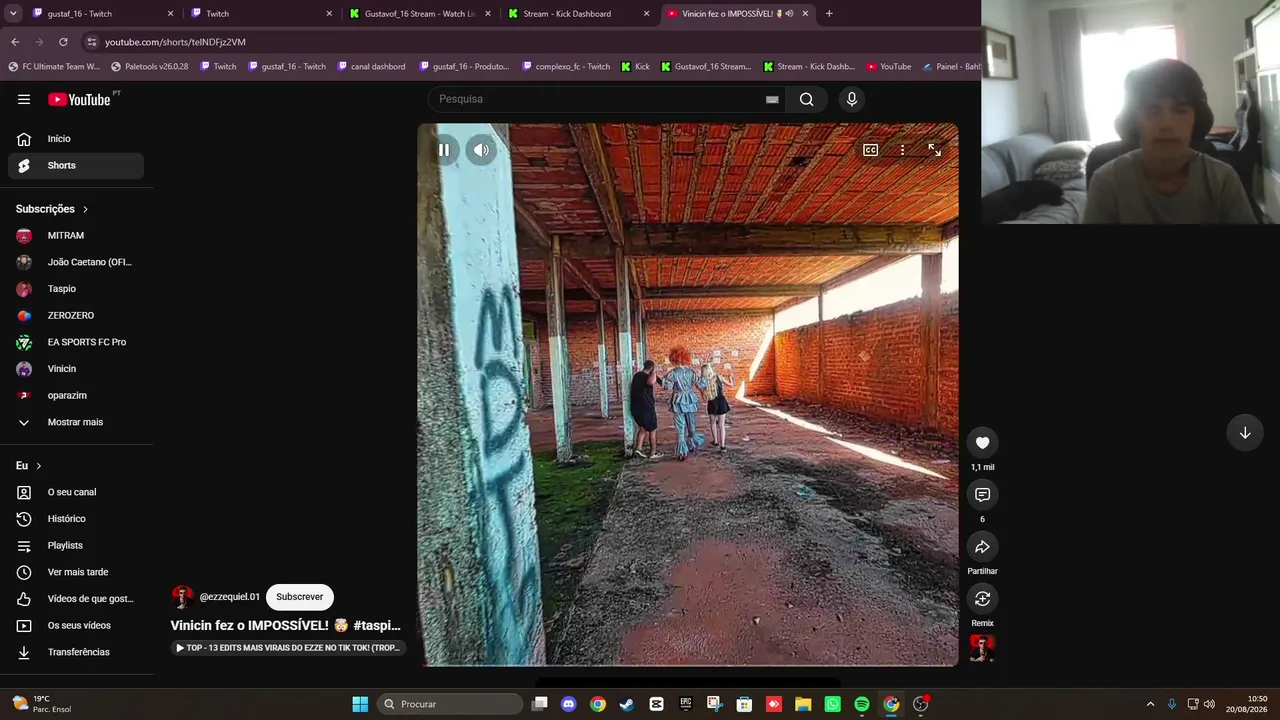Open the @ezzequiel.01 channel link
The image size is (1280, 720).
coord(229,597)
